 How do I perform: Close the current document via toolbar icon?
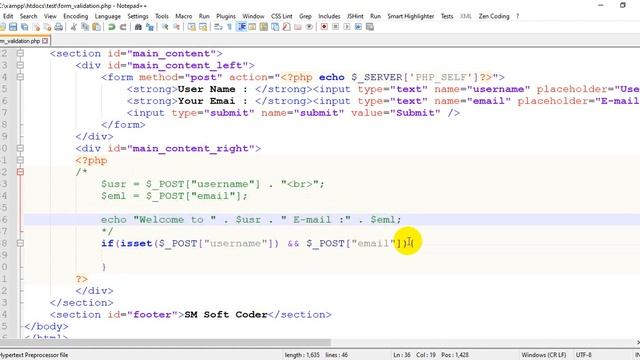pos(36,27)
